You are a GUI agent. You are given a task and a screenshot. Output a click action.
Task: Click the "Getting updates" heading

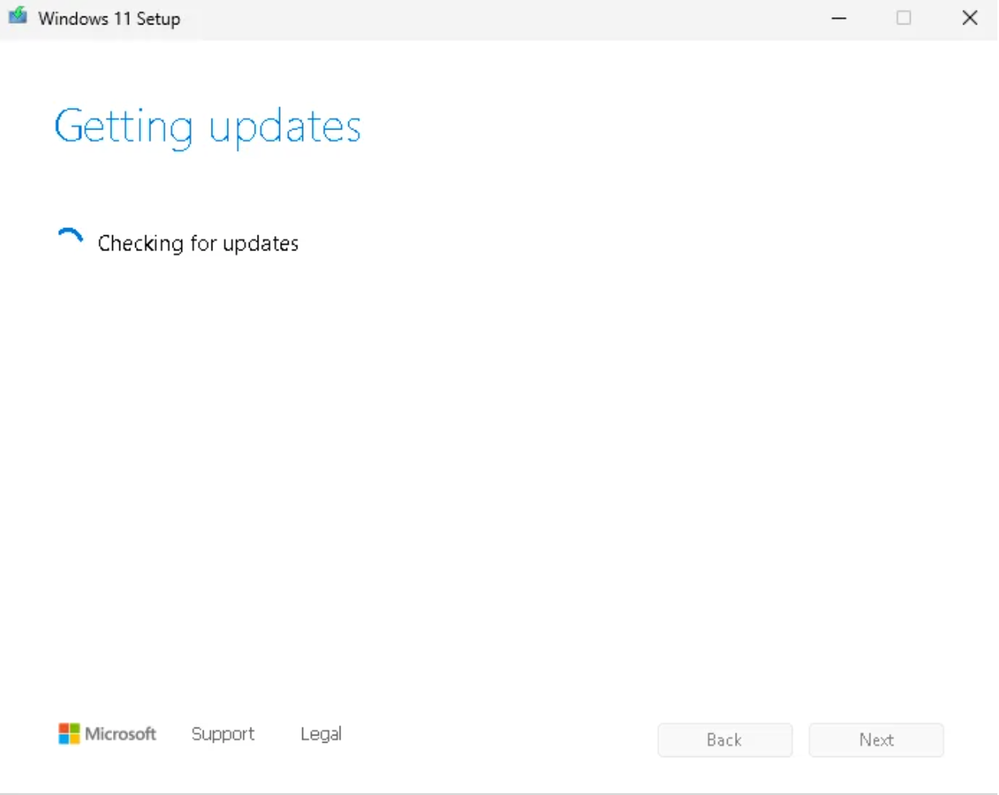click(x=208, y=127)
